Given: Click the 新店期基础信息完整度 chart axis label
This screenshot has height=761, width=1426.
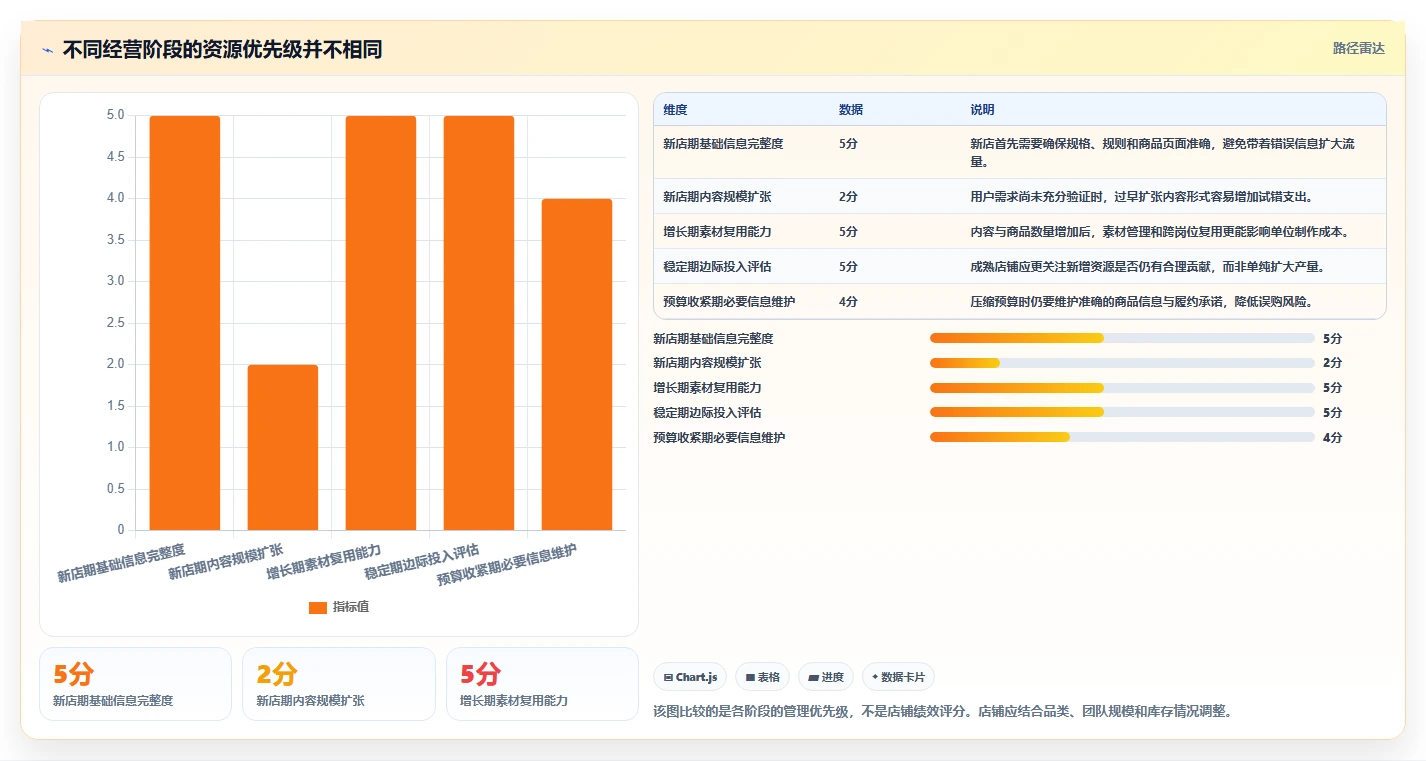Looking at the screenshot, I should click(x=122, y=564).
